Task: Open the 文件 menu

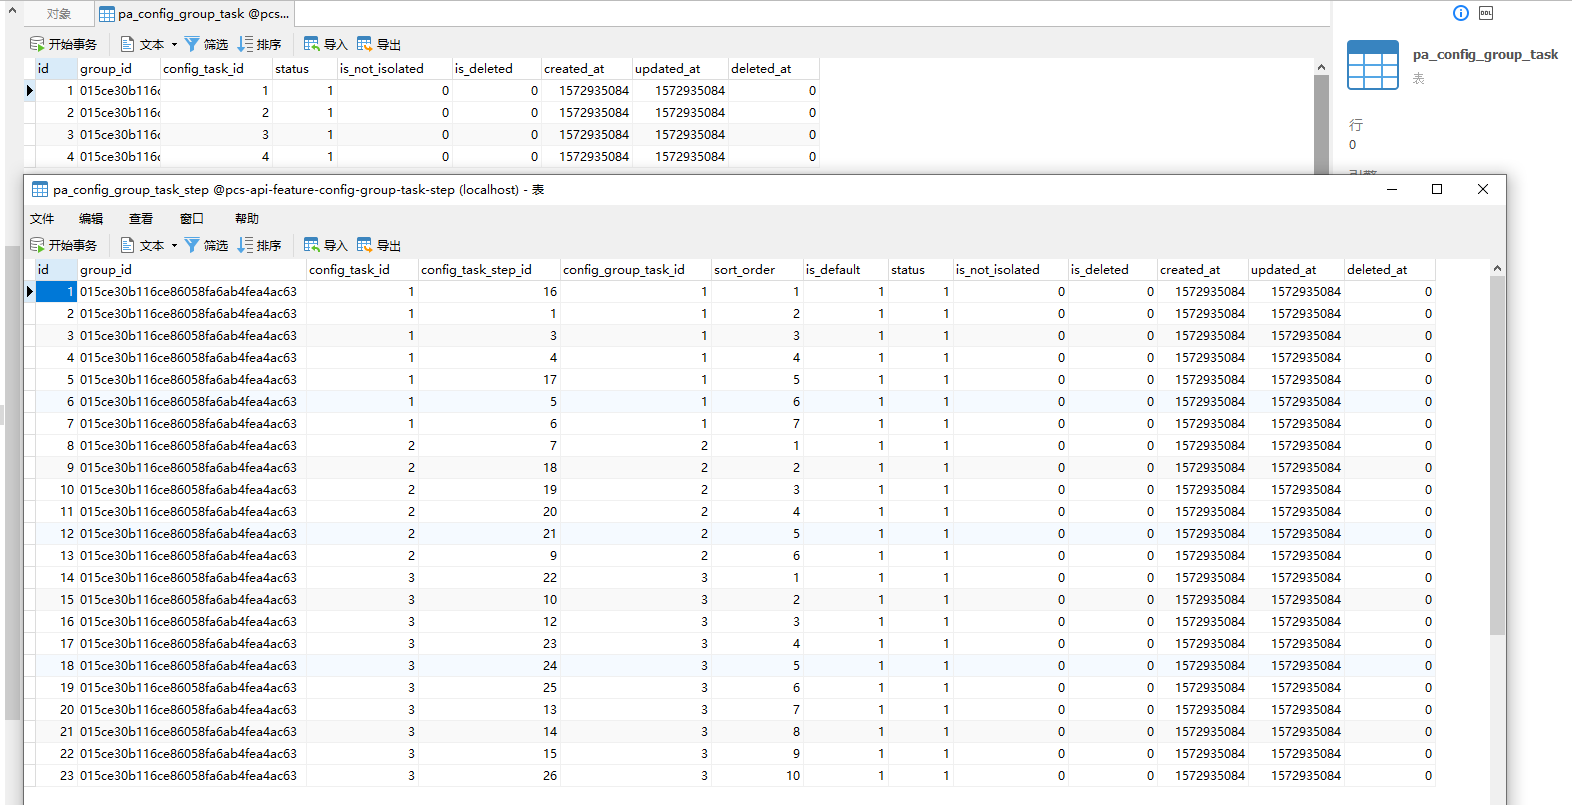Action: point(42,218)
